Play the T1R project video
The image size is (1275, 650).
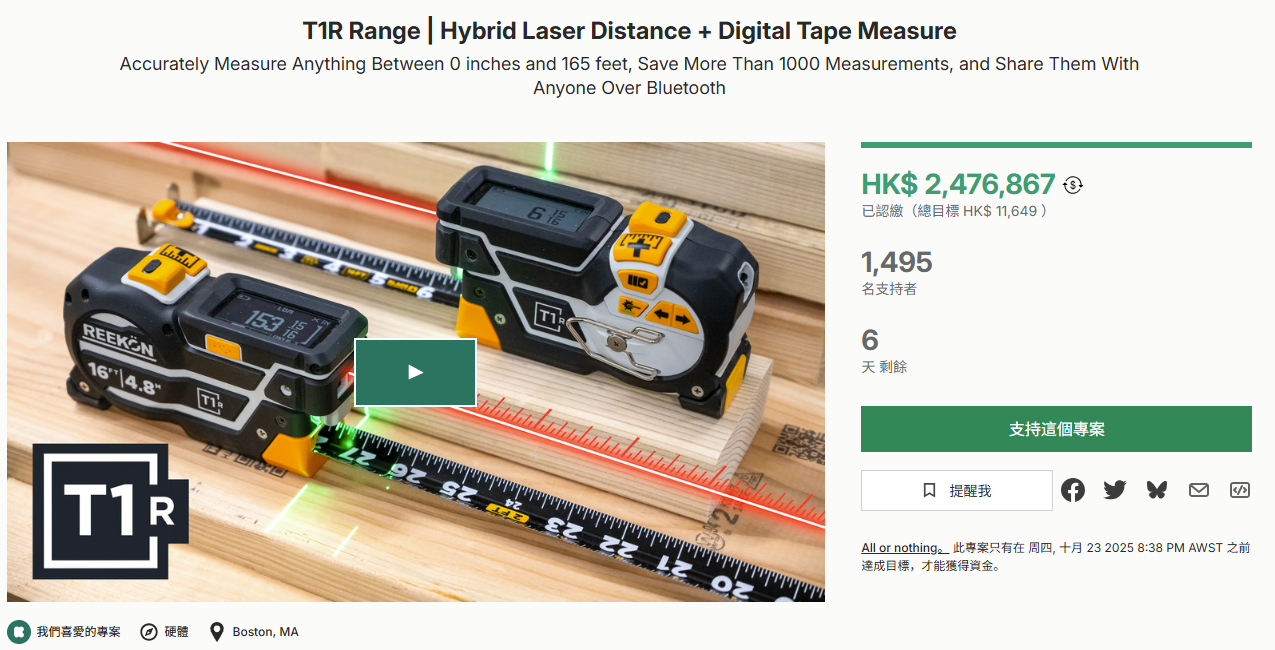pos(415,372)
